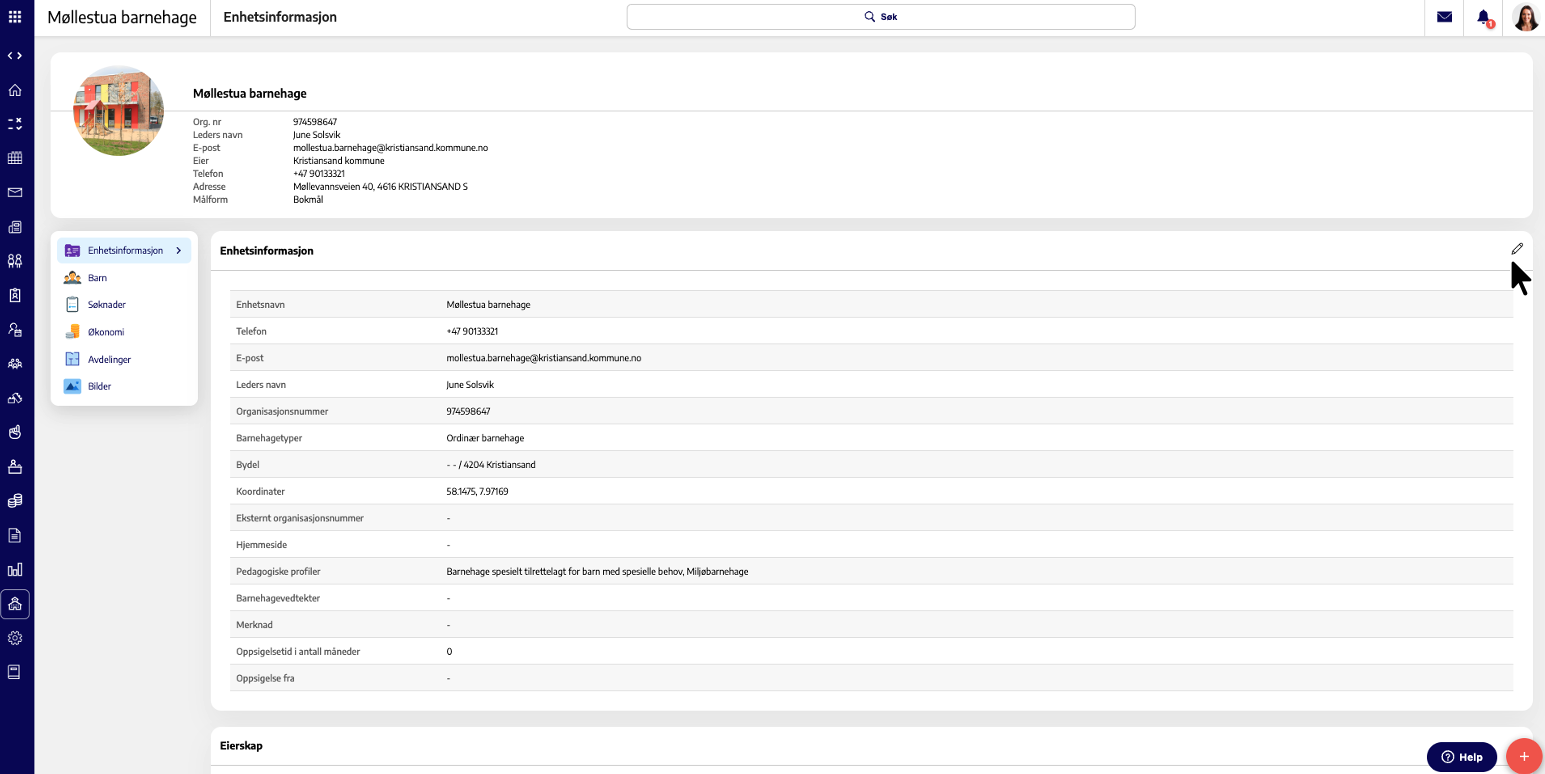1545x774 pixels.
Task: Select Enhetsinformasjon in the side menu
Action: [124, 251]
